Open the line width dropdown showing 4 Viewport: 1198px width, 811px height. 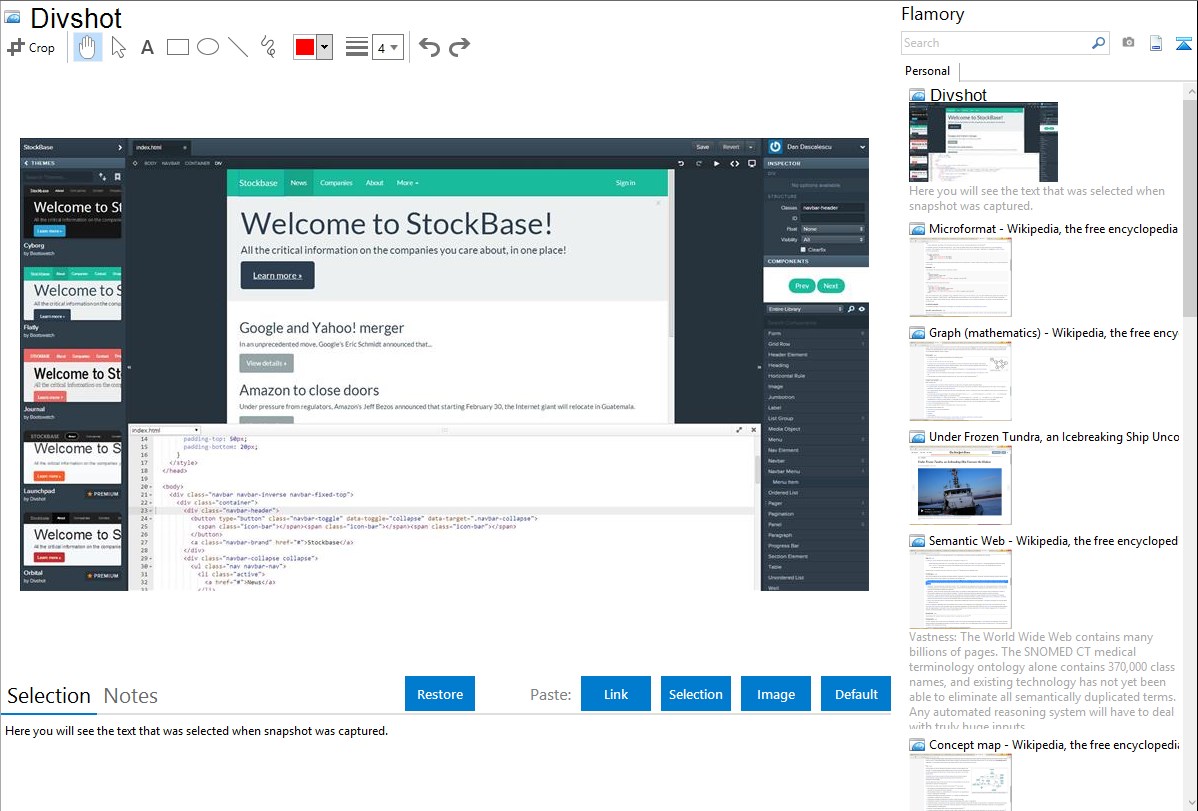pyautogui.click(x=387, y=47)
